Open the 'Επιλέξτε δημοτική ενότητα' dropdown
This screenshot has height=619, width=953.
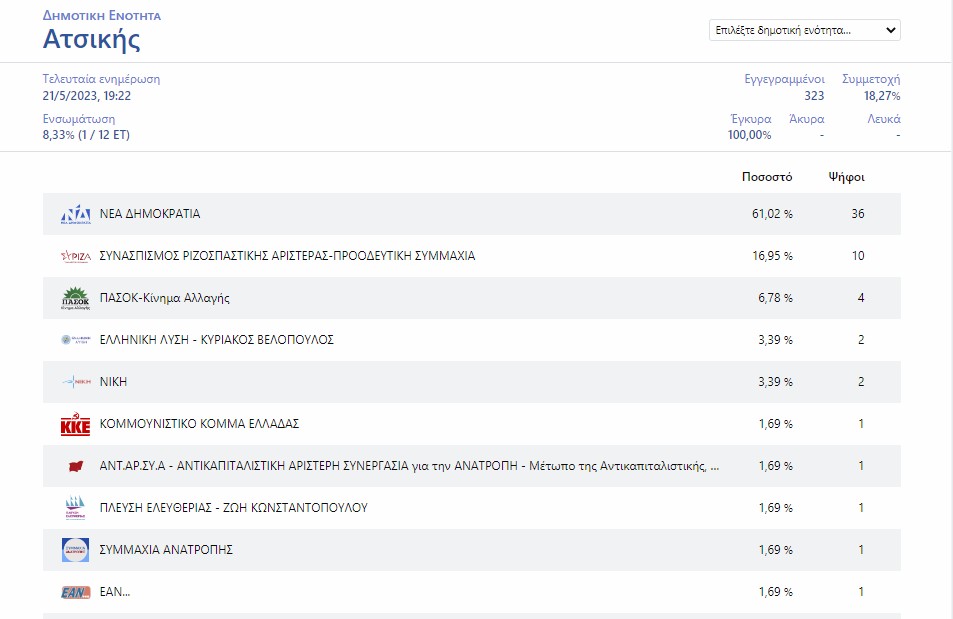(x=804, y=30)
